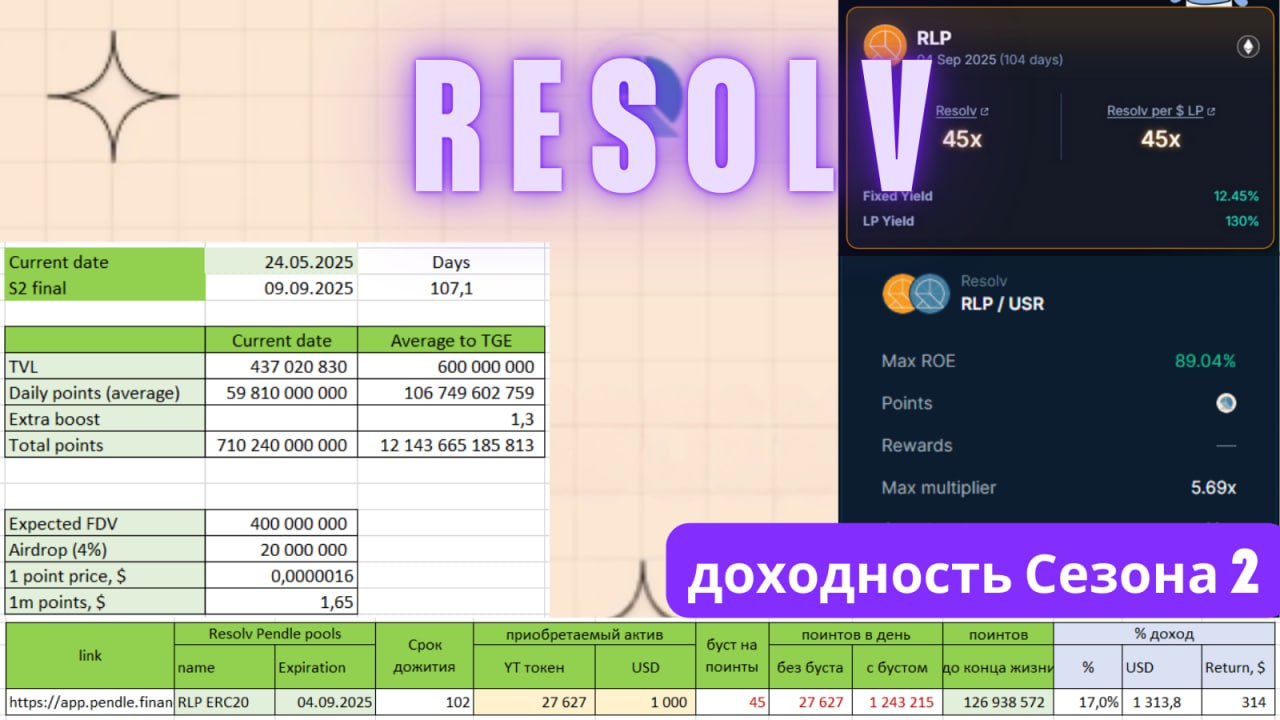
Task: Click the RLP / USR pair token icon
Action: pos(915,293)
